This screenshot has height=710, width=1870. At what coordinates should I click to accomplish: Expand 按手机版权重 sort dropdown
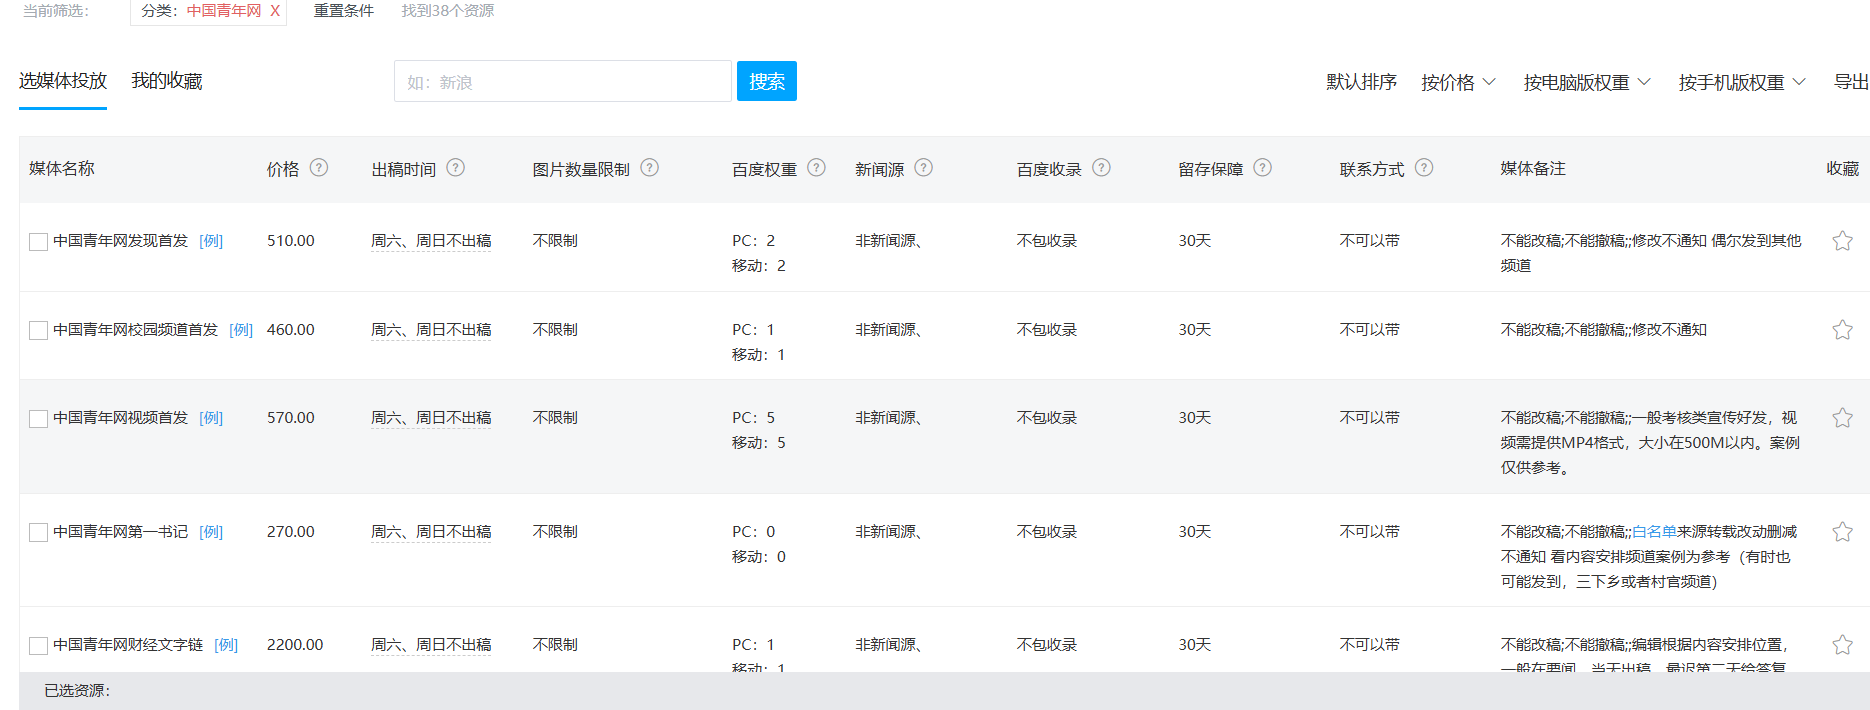(x=1742, y=82)
